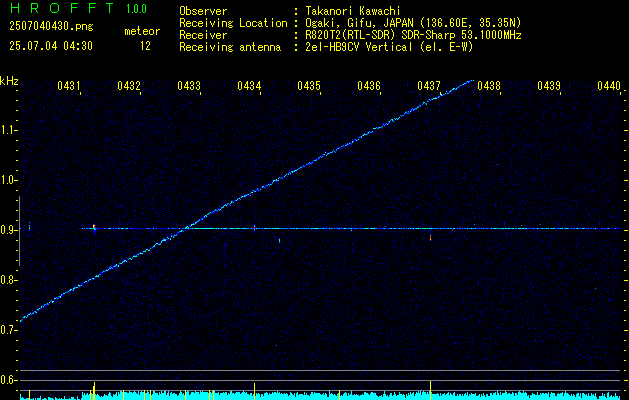Click the meteor count value 12
The width and height of the screenshot is (629, 400).
click(145, 46)
